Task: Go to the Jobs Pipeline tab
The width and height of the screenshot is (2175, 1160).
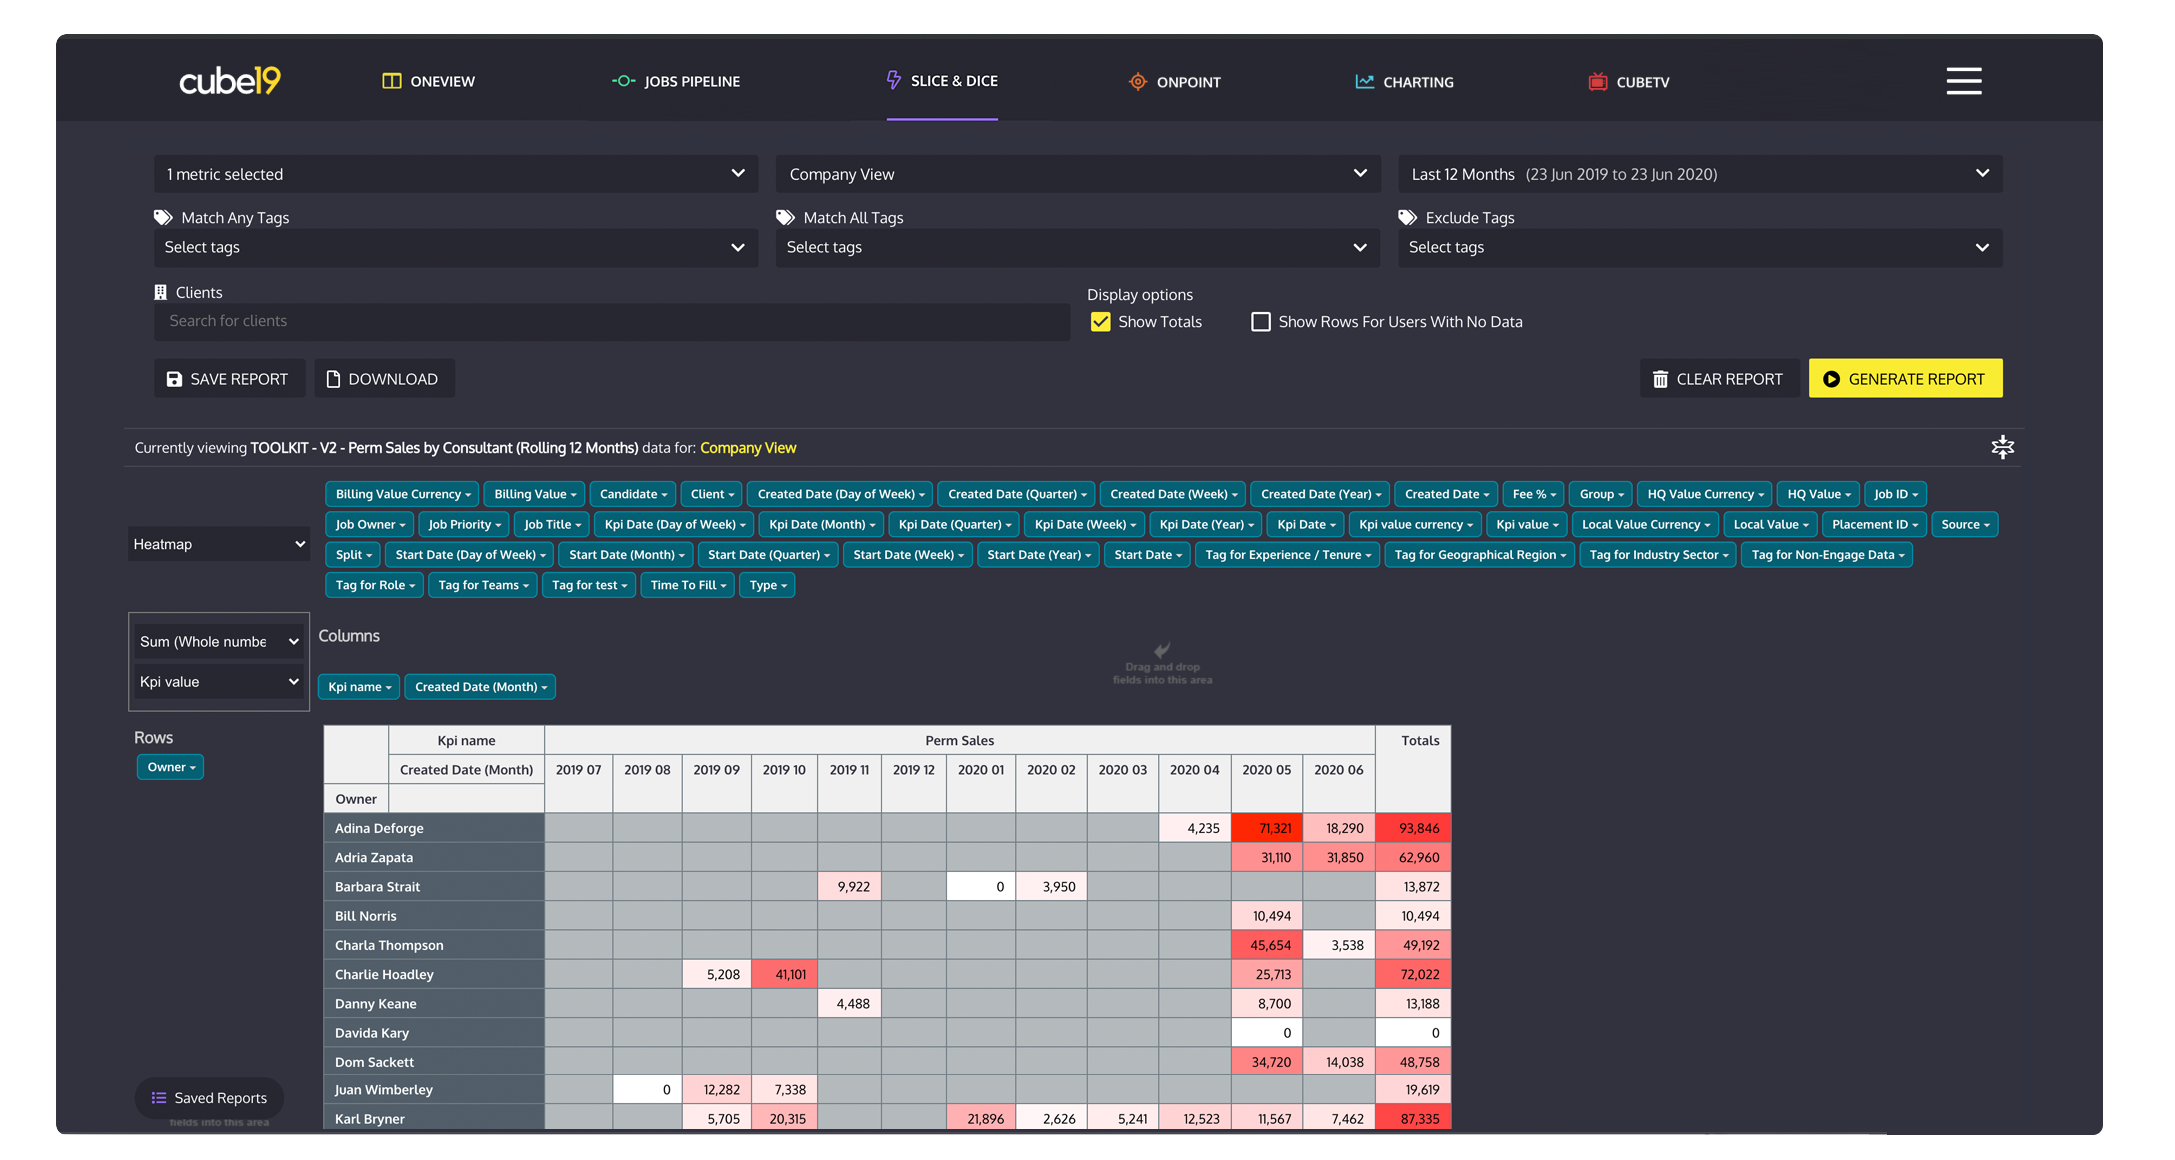Action: point(676,82)
